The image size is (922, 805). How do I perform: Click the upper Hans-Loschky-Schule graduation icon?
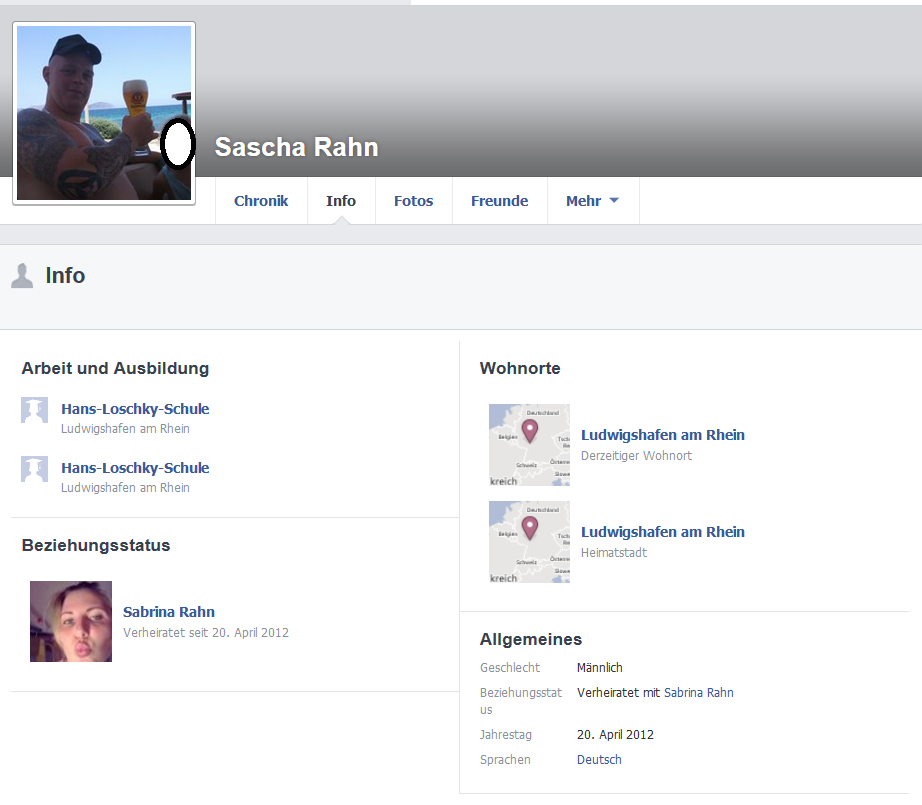pyautogui.click(x=35, y=410)
